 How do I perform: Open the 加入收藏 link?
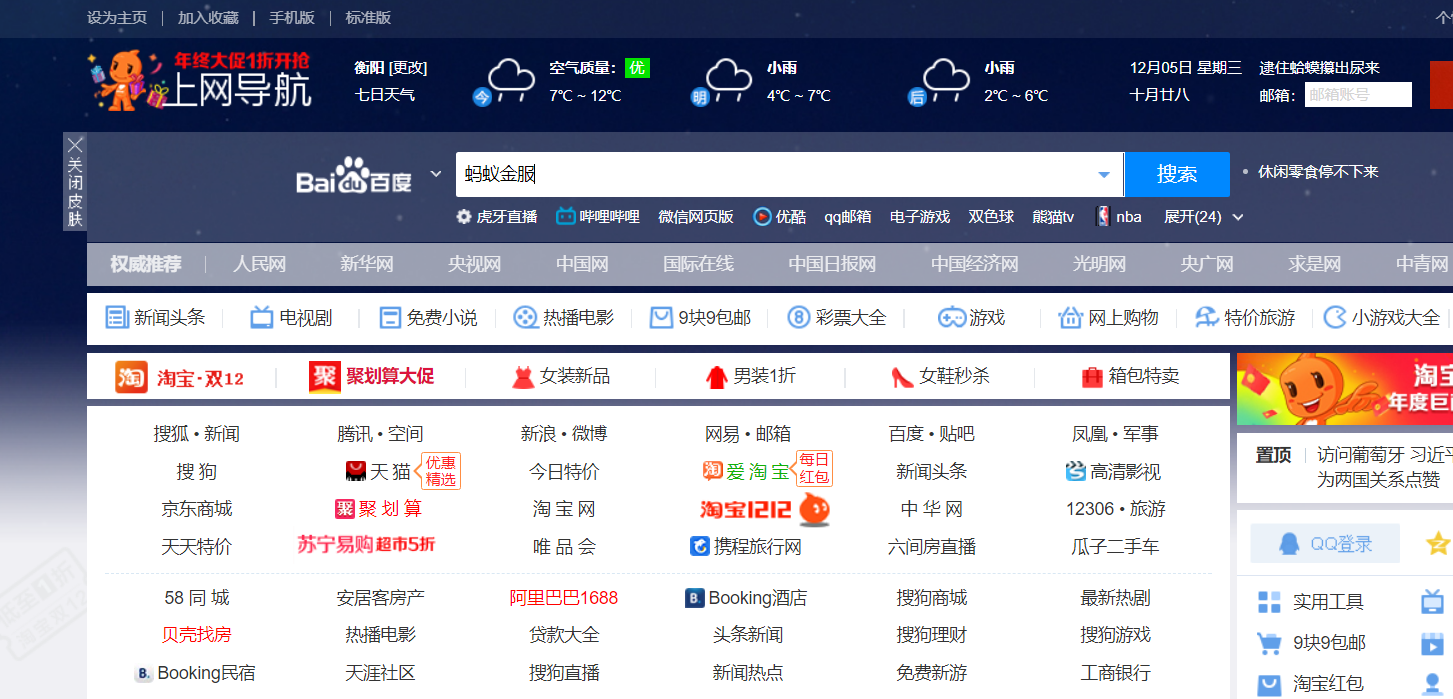[x=208, y=17]
